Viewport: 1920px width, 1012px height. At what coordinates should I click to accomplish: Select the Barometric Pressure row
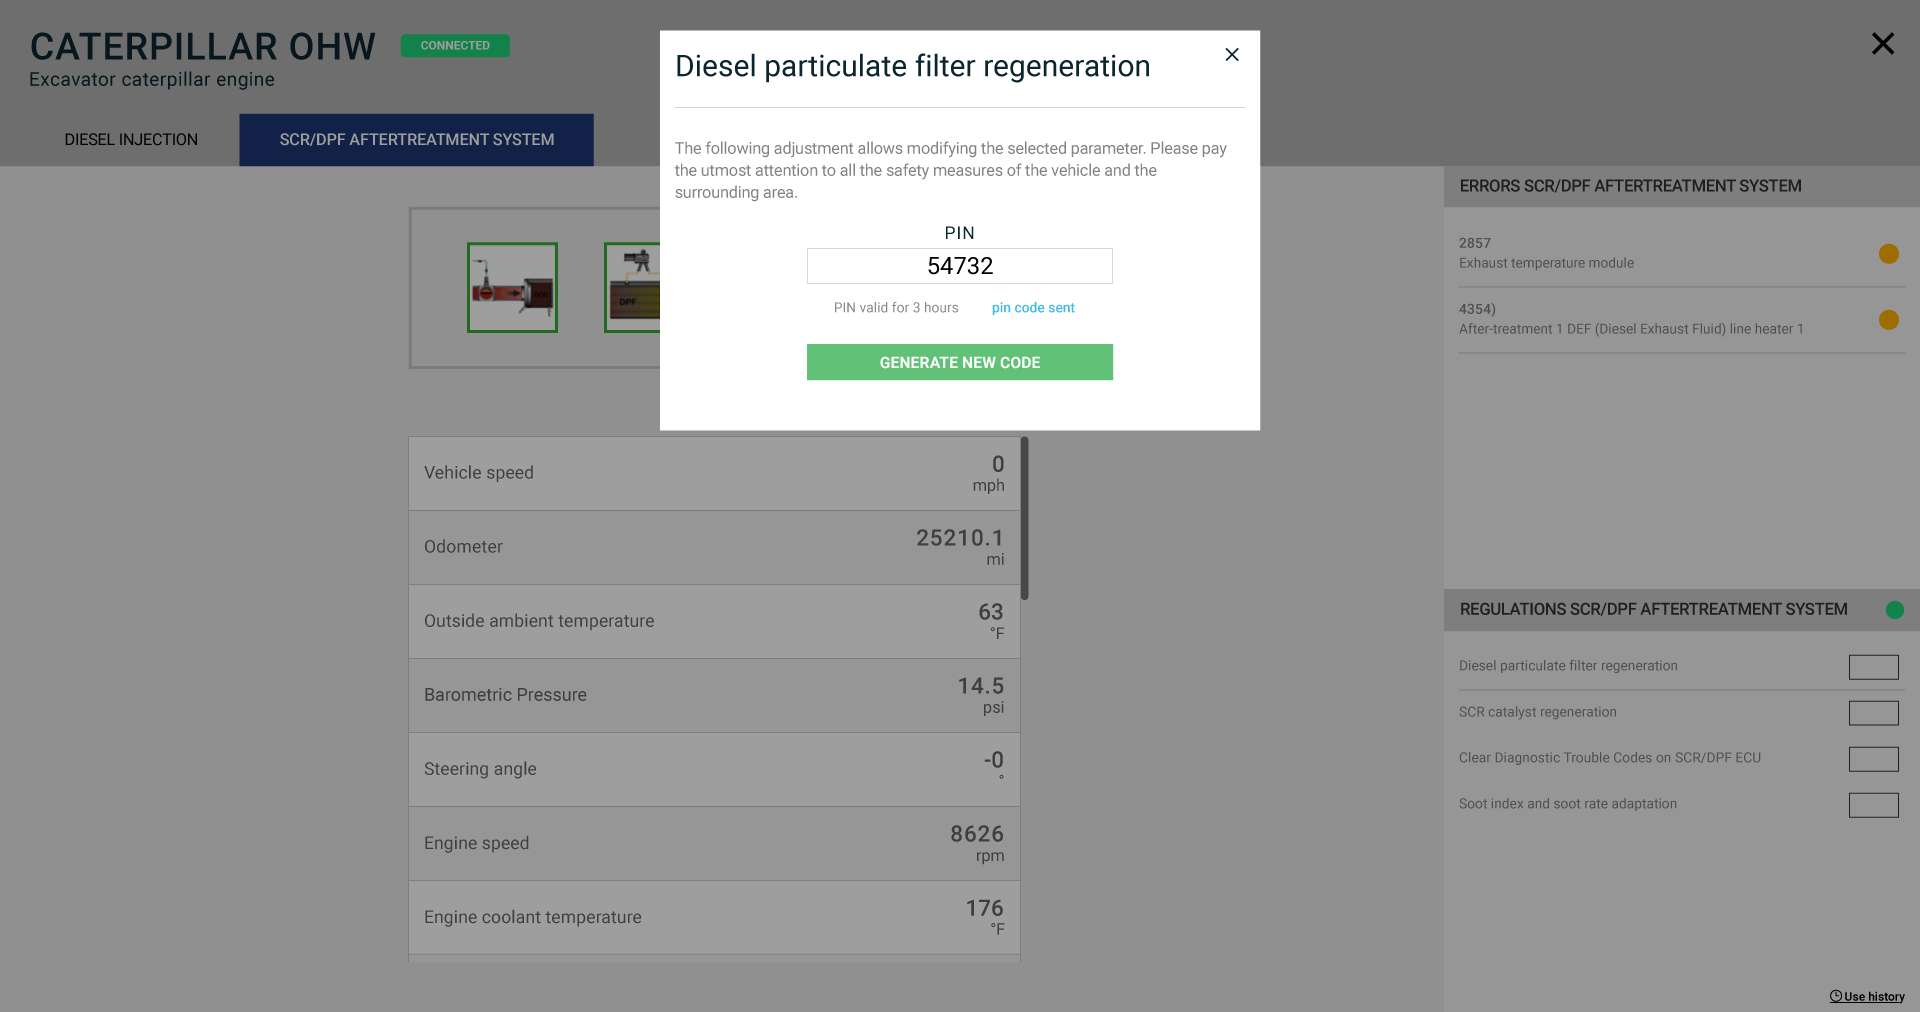pyautogui.click(x=714, y=696)
